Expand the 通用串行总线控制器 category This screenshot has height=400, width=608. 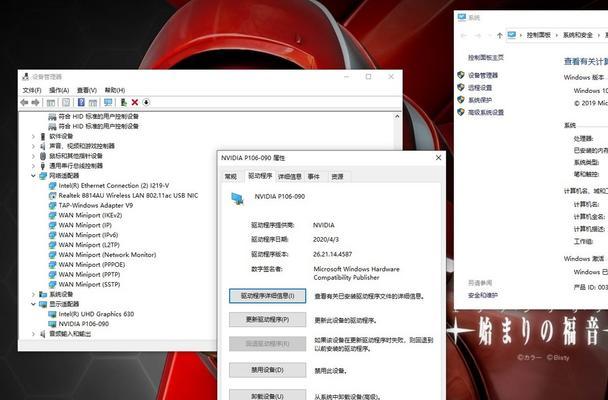[x=33, y=166]
